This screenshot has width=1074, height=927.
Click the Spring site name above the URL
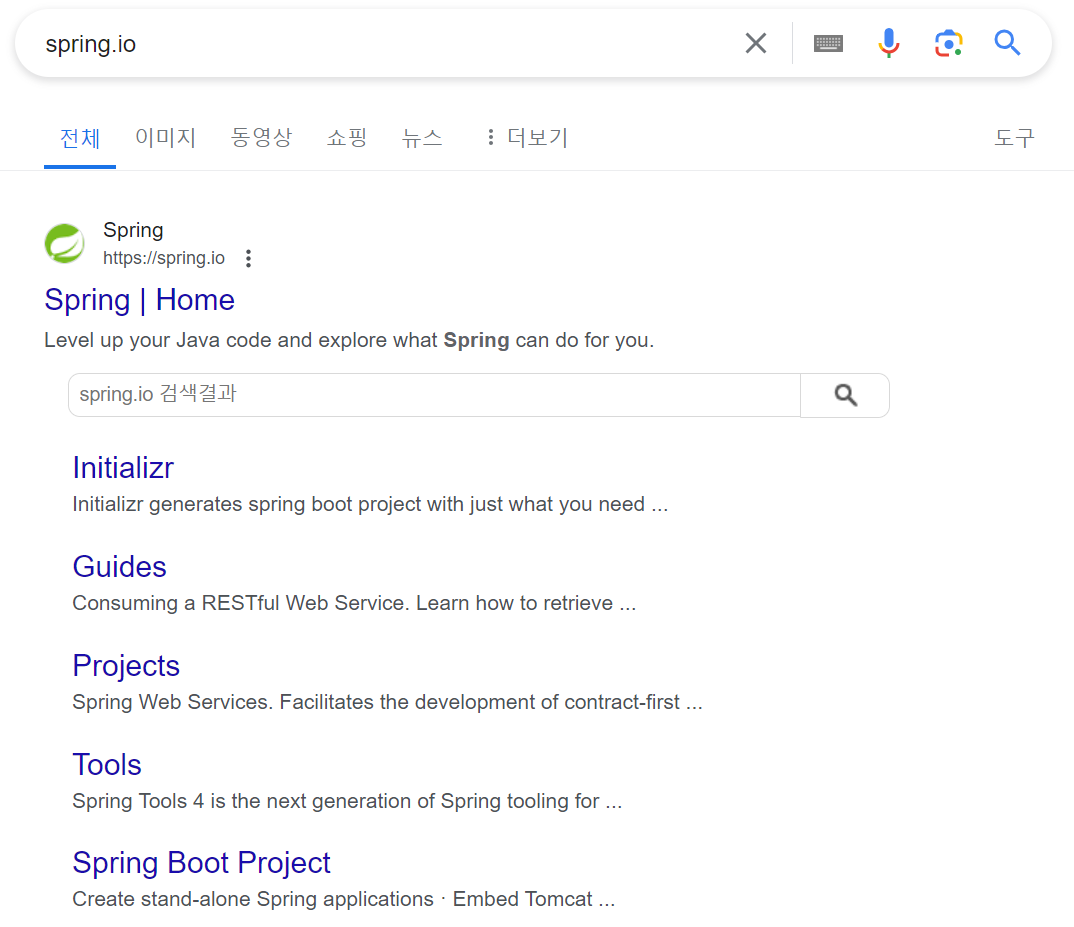[x=133, y=230]
